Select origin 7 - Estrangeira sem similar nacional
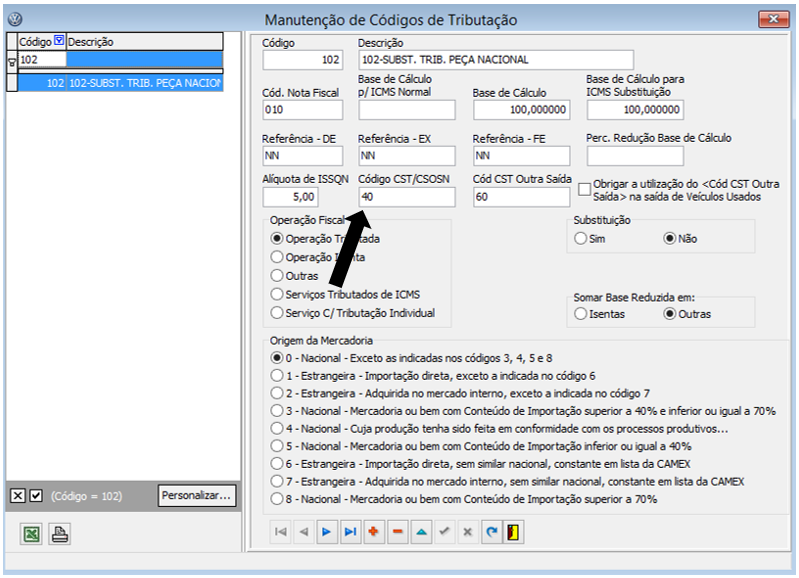Image resolution: width=799 pixels, height=578 pixels. point(277,481)
